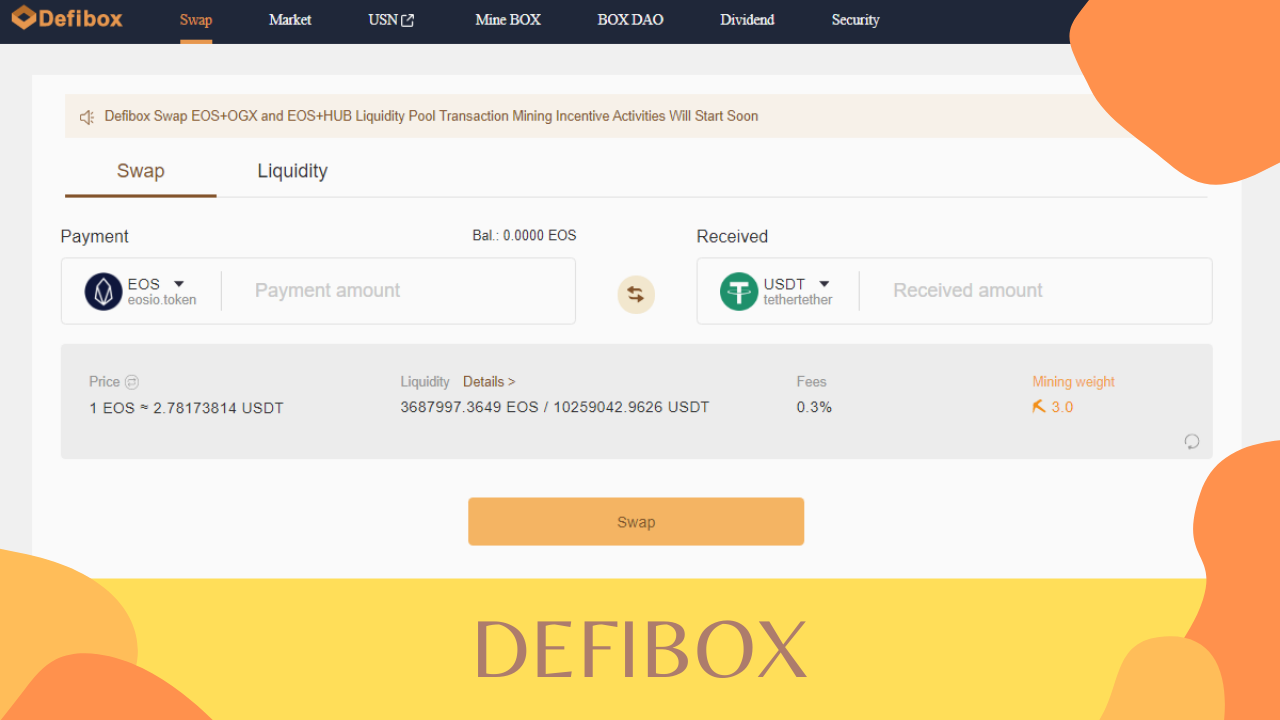The image size is (1280, 720).
Task: Click the 0.3% fees value
Action: 814,407
